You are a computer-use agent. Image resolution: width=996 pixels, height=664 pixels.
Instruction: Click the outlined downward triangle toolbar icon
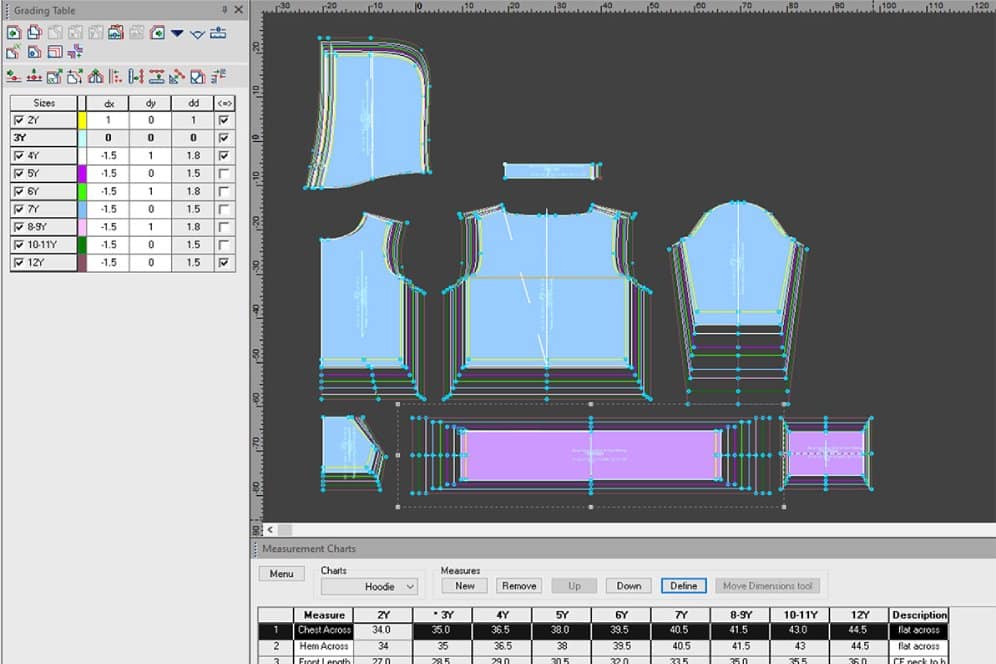[x=198, y=33]
